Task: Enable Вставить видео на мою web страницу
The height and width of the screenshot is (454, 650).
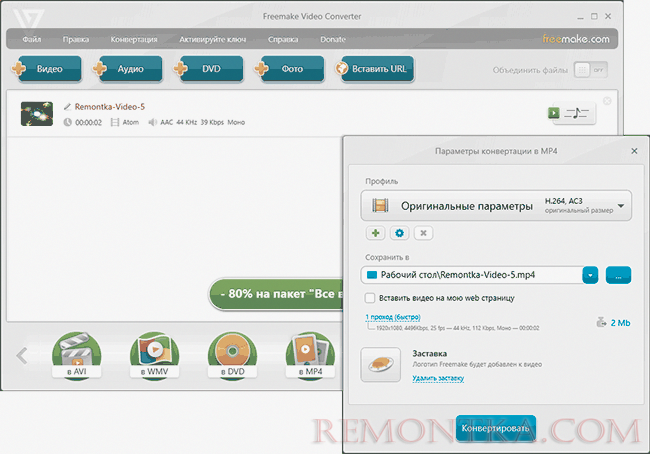Action: [369, 298]
